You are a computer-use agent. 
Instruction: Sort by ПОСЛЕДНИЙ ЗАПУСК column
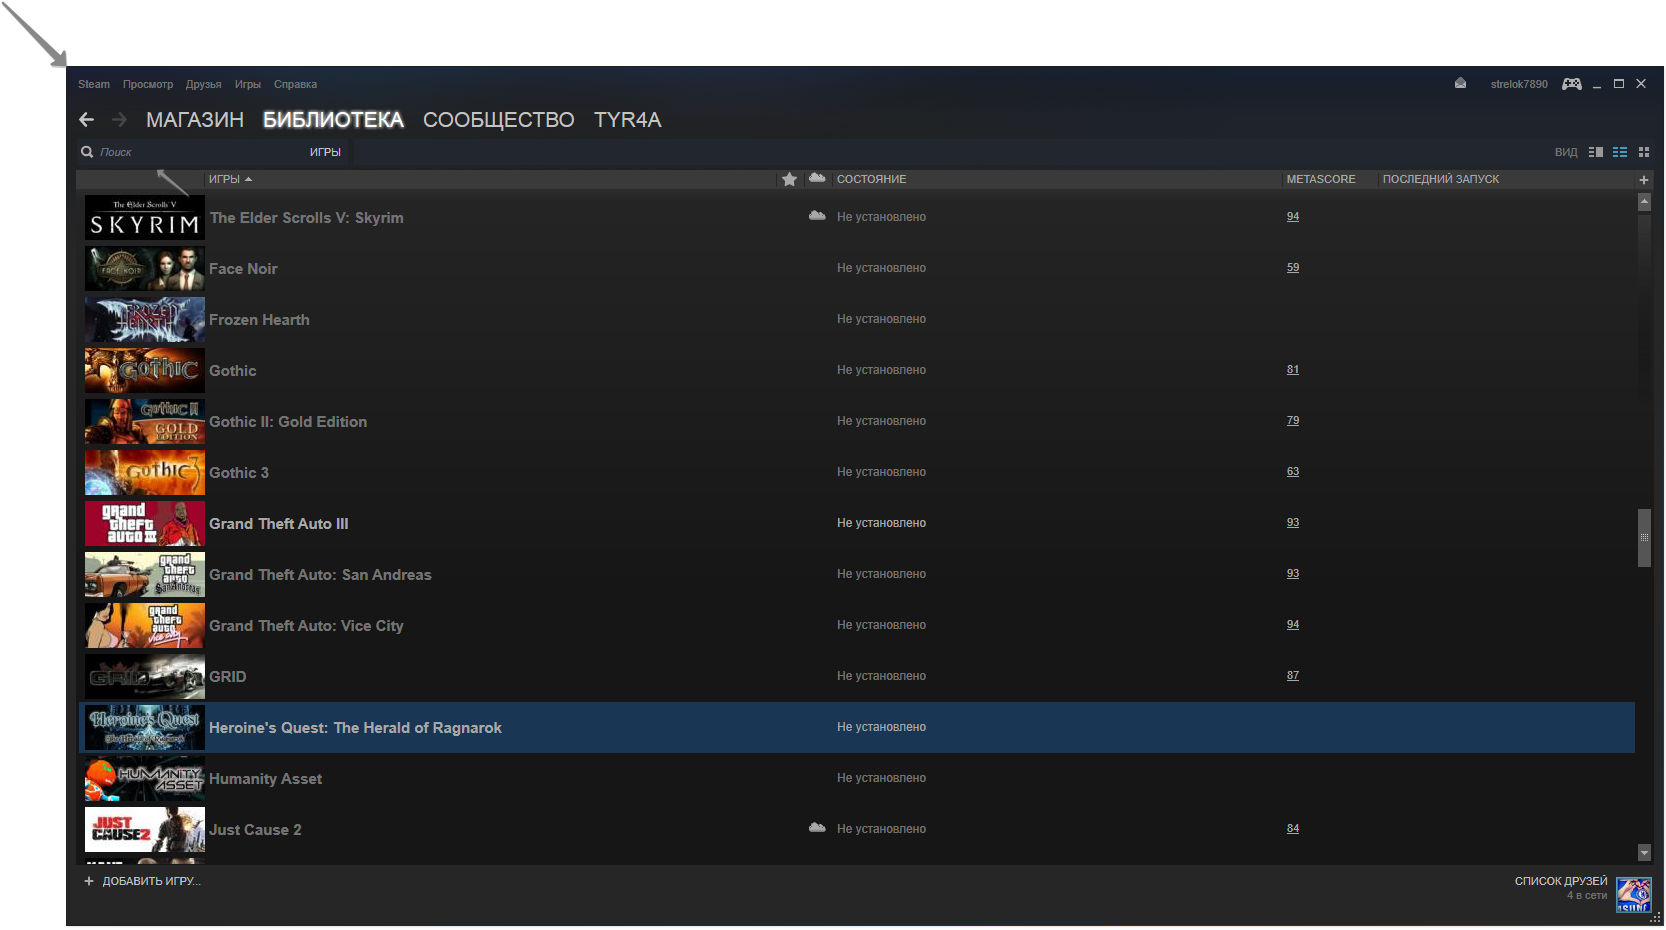click(1440, 179)
